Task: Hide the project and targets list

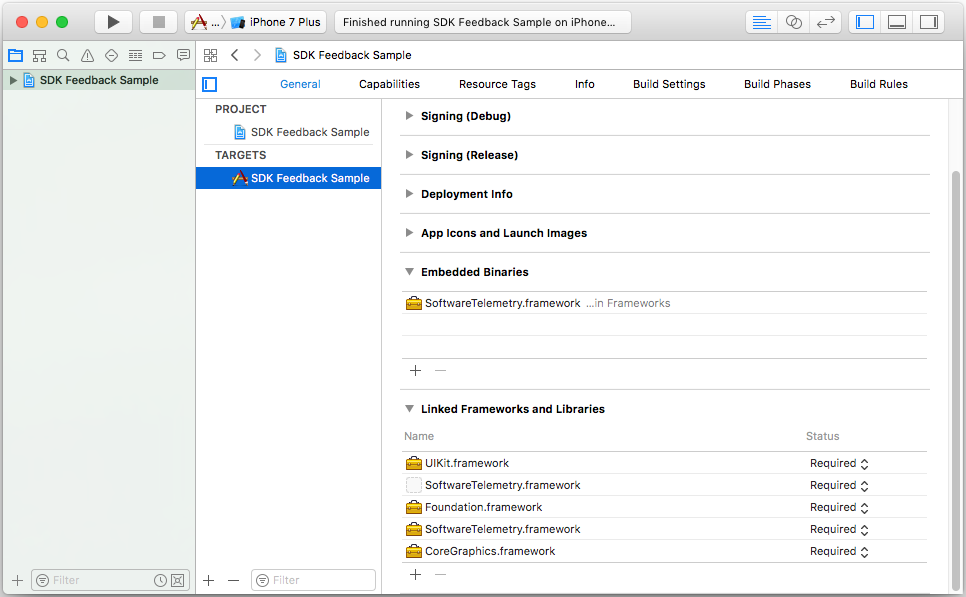Action: 209,84
